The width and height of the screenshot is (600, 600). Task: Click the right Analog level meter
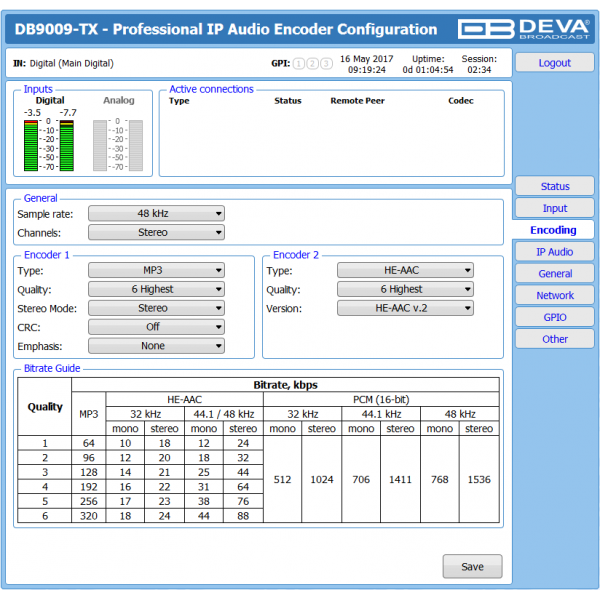click(x=136, y=145)
